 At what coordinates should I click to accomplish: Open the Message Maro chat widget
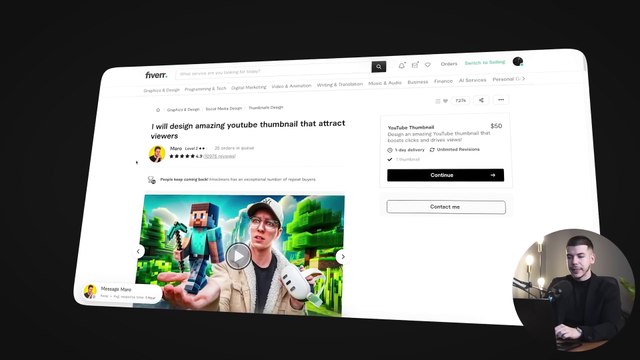coord(121,292)
